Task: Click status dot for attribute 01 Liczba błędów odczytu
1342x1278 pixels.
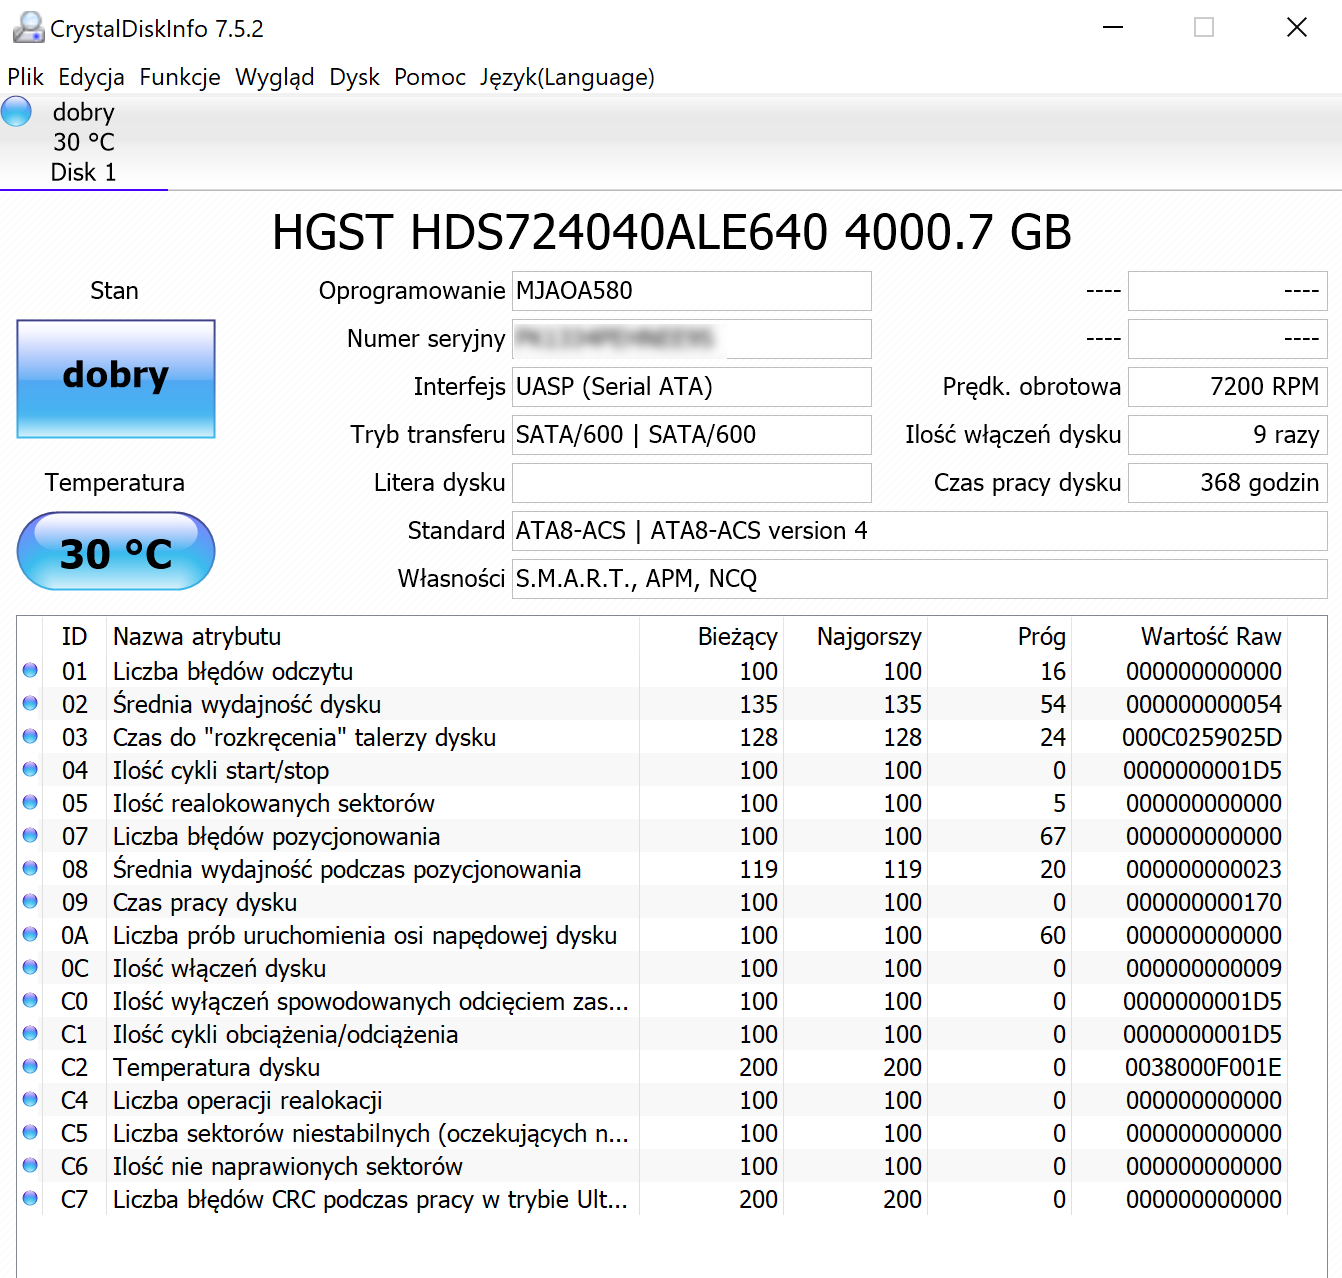Action: pyautogui.click(x=30, y=671)
